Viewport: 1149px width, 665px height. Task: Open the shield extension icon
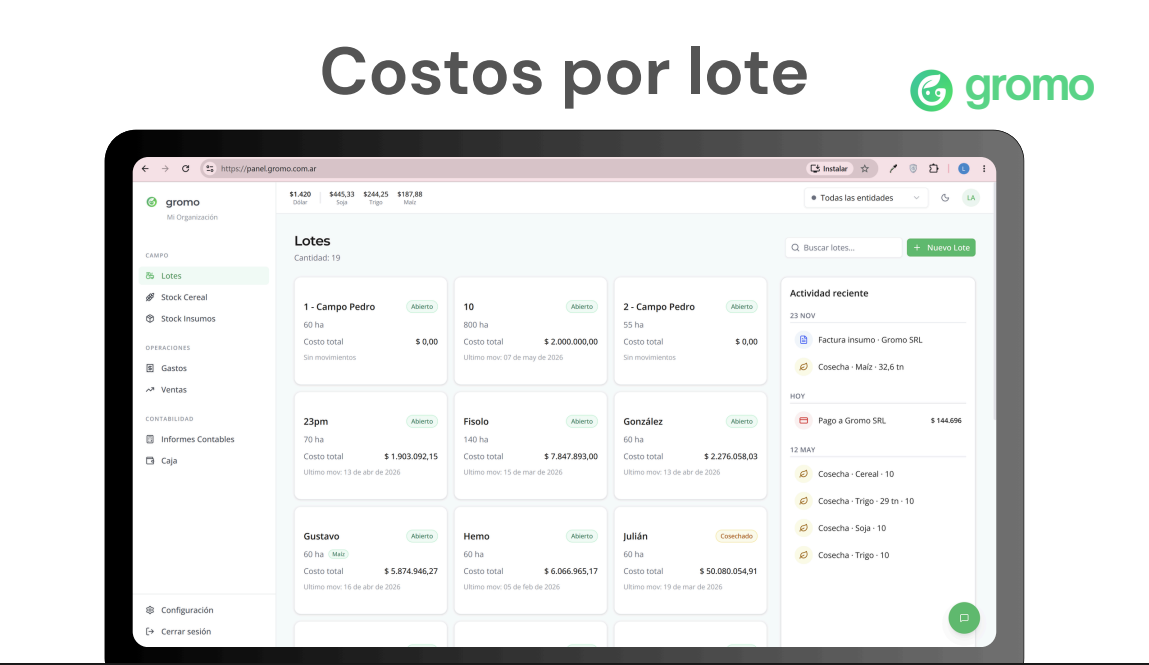913,168
